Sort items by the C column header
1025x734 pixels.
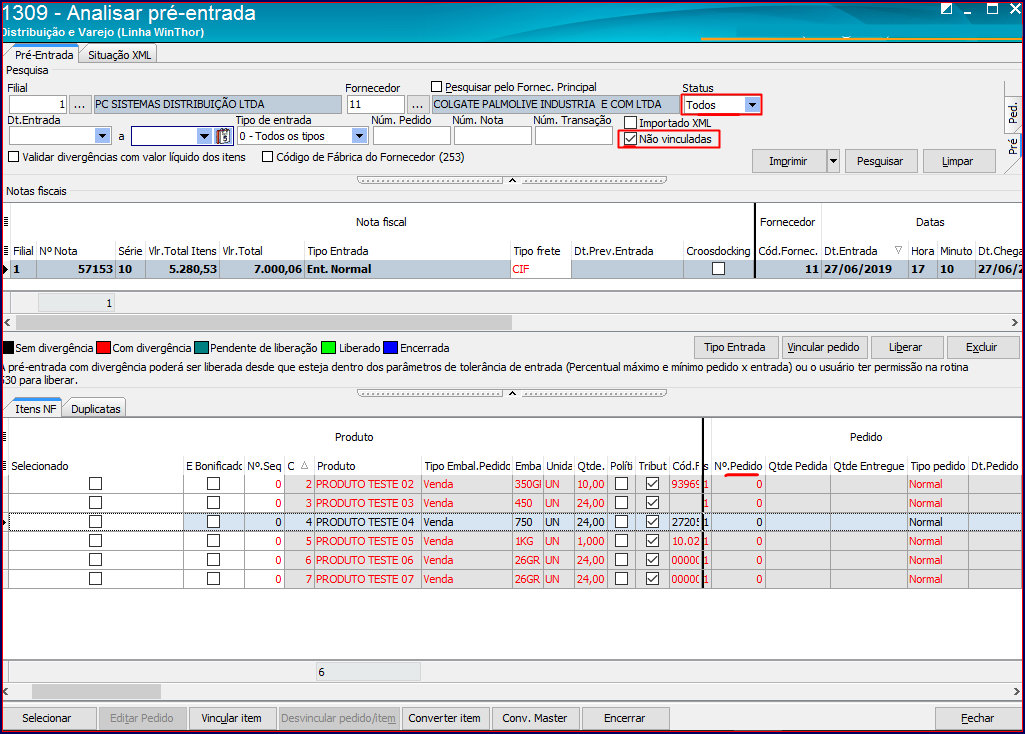[298, 466]
